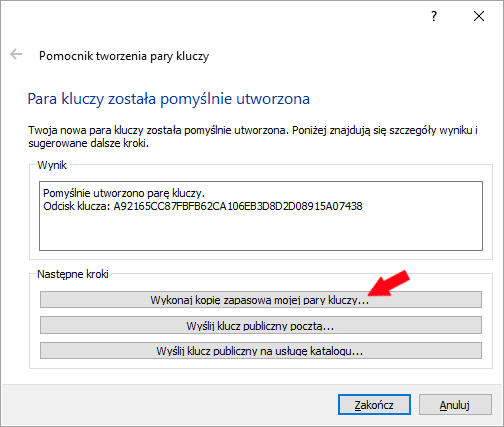Click the wizard title 'Pomocnik tworzenia pary kluczy'
The width and height of the screenshot is (504, 427).
point(124,56)
